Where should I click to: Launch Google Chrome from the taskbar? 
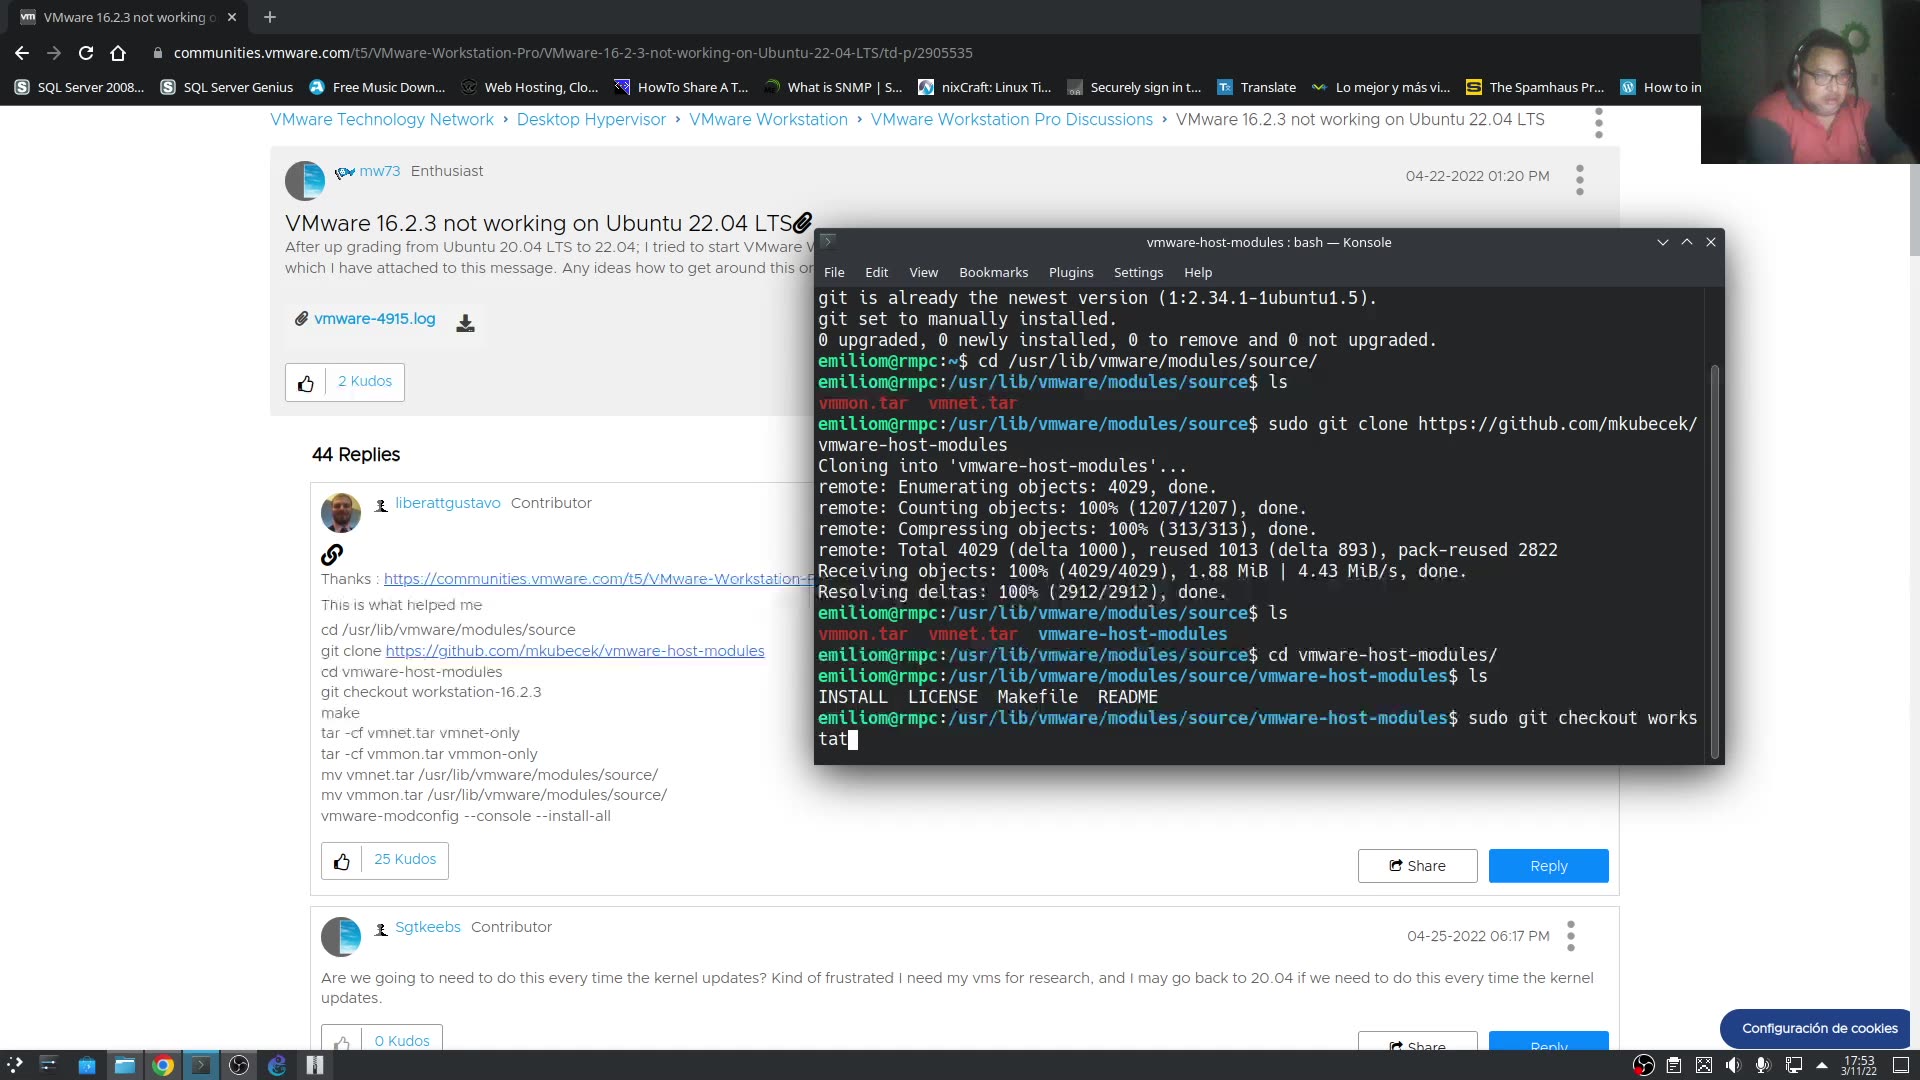point(162,1066)
